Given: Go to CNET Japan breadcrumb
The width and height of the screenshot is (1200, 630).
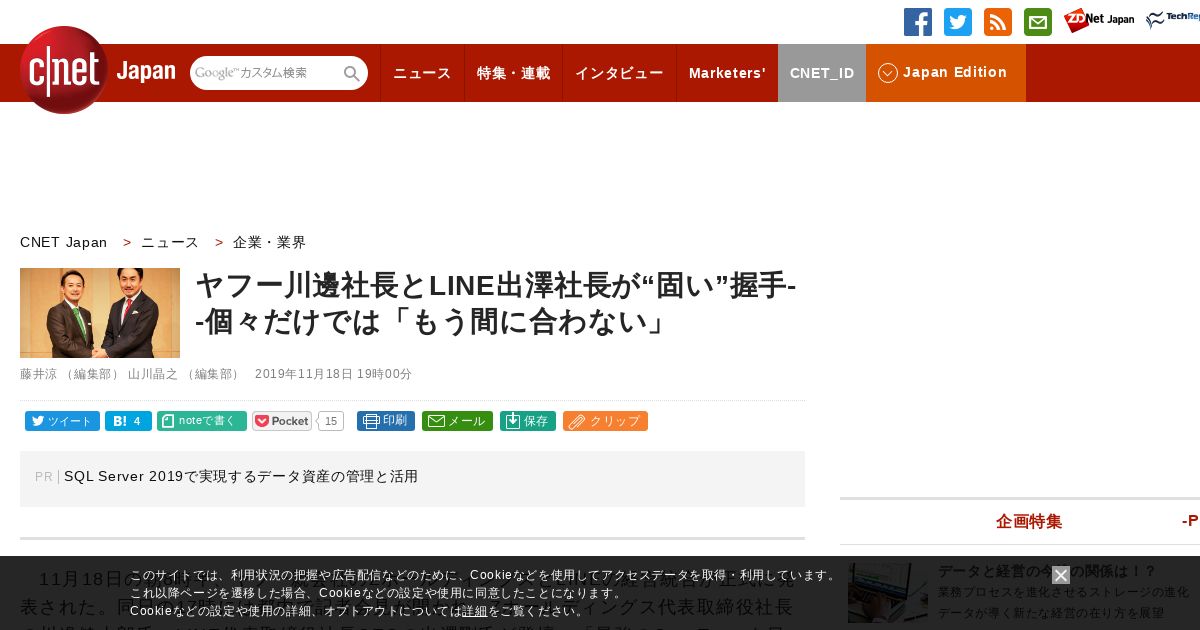Looking at the screenshot, I should tap(63, 242).
